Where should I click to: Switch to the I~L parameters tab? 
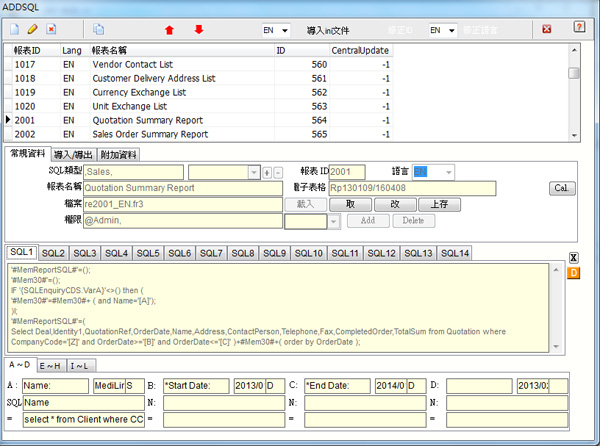point(80,366)
